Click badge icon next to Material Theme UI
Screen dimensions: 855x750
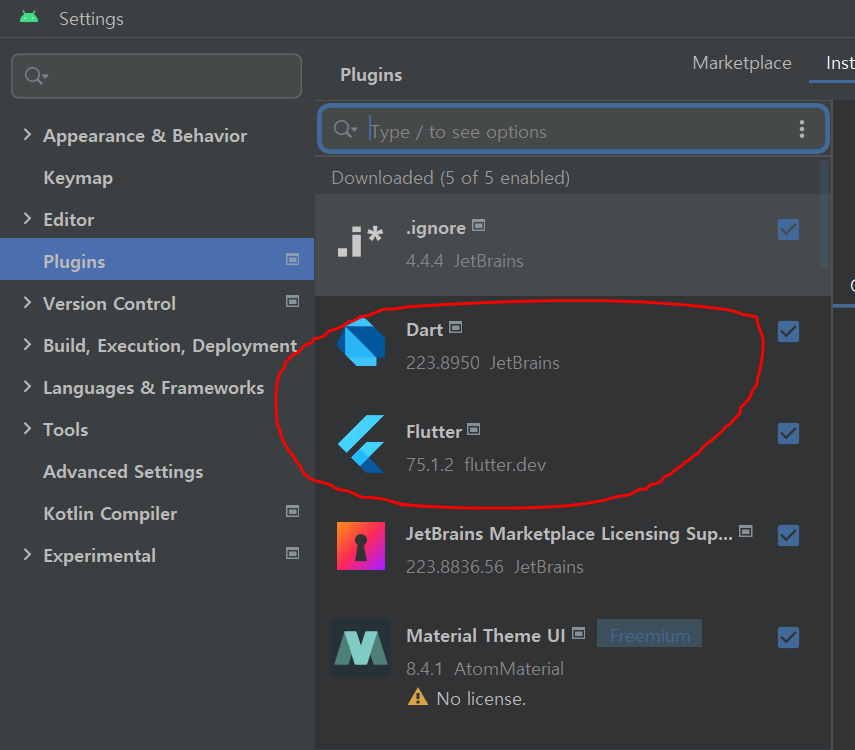(578, 633)
